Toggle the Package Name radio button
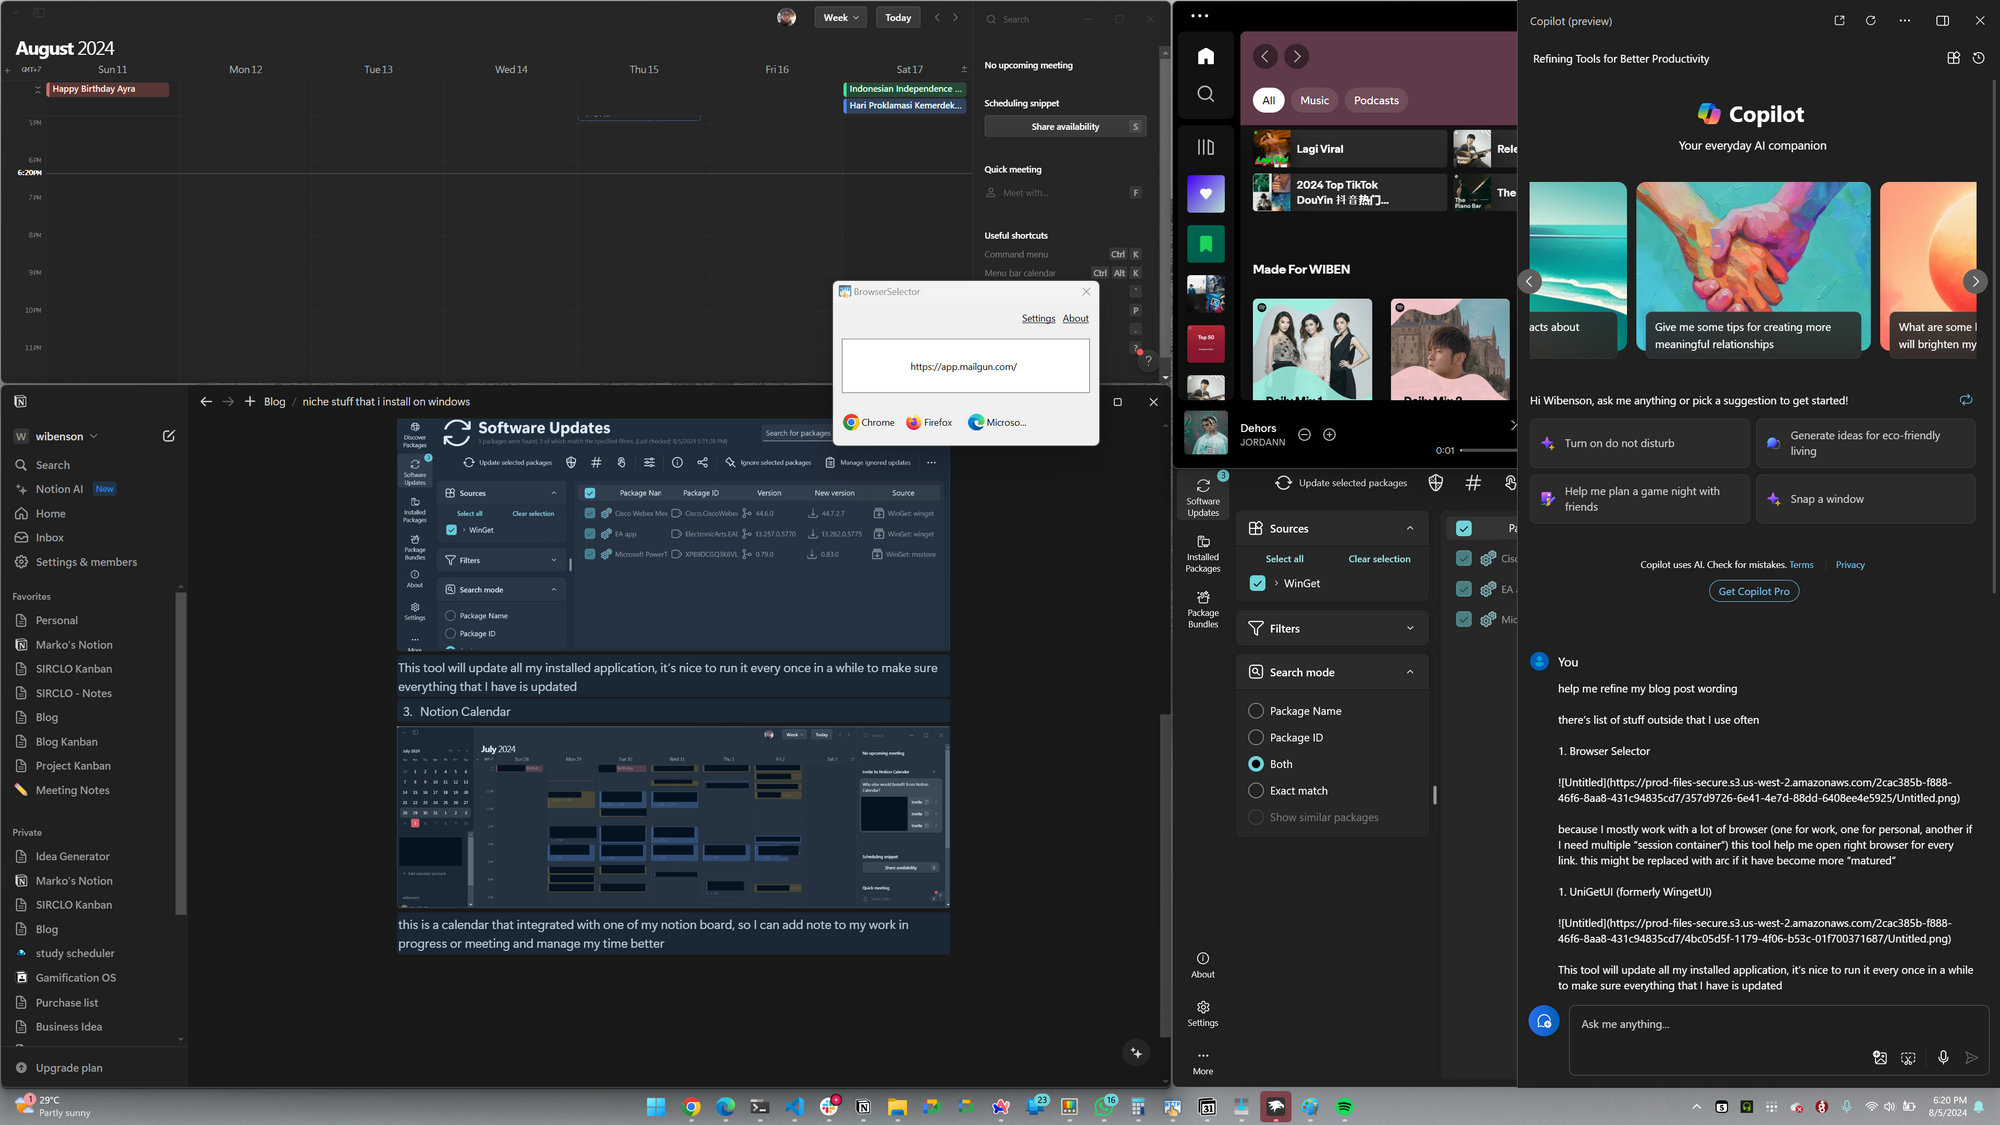The height and width of the screenshot is (1125, 2000). 1255,710
